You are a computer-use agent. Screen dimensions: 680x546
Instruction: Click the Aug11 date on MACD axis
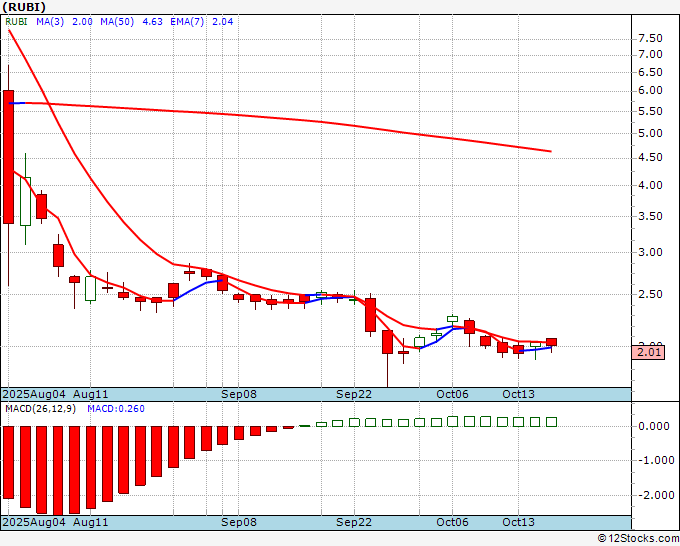[90, 523]
